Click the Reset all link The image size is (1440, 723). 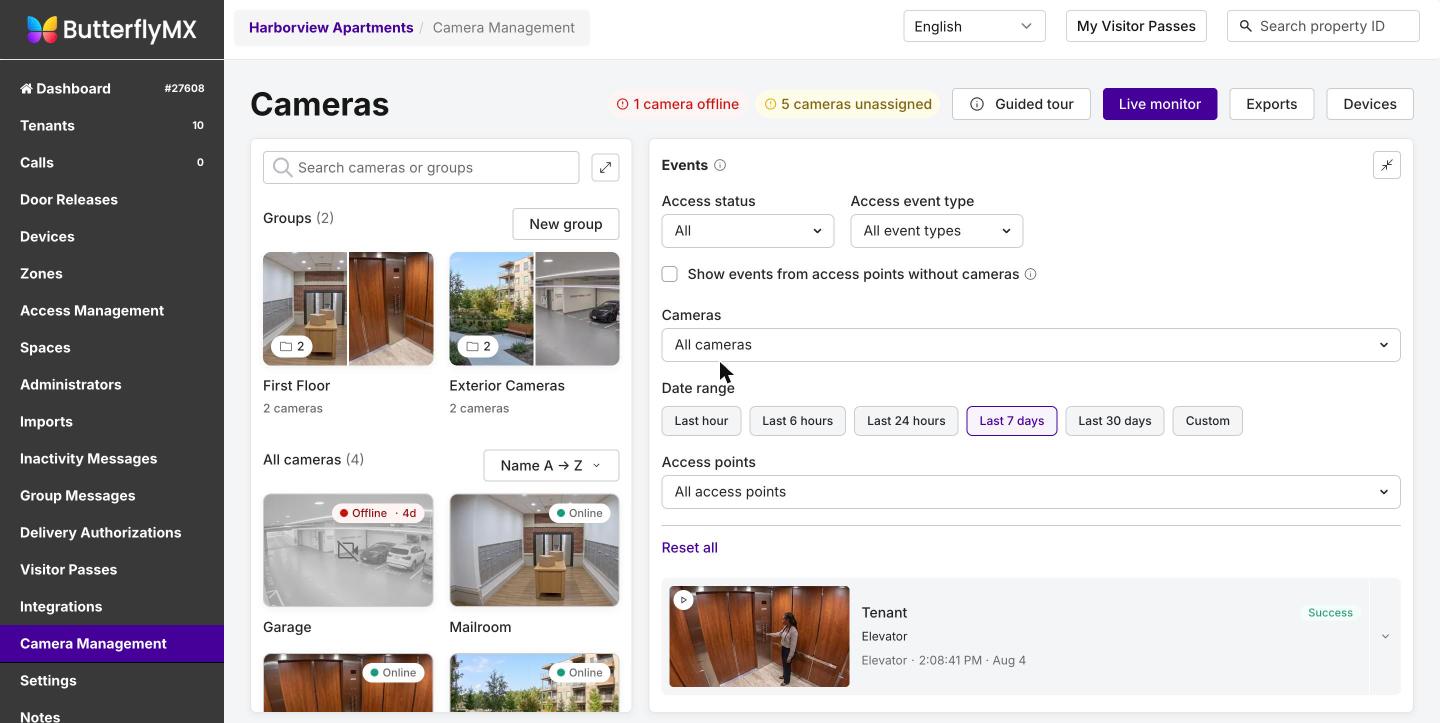pyautogui.click(x=690, y=548)
